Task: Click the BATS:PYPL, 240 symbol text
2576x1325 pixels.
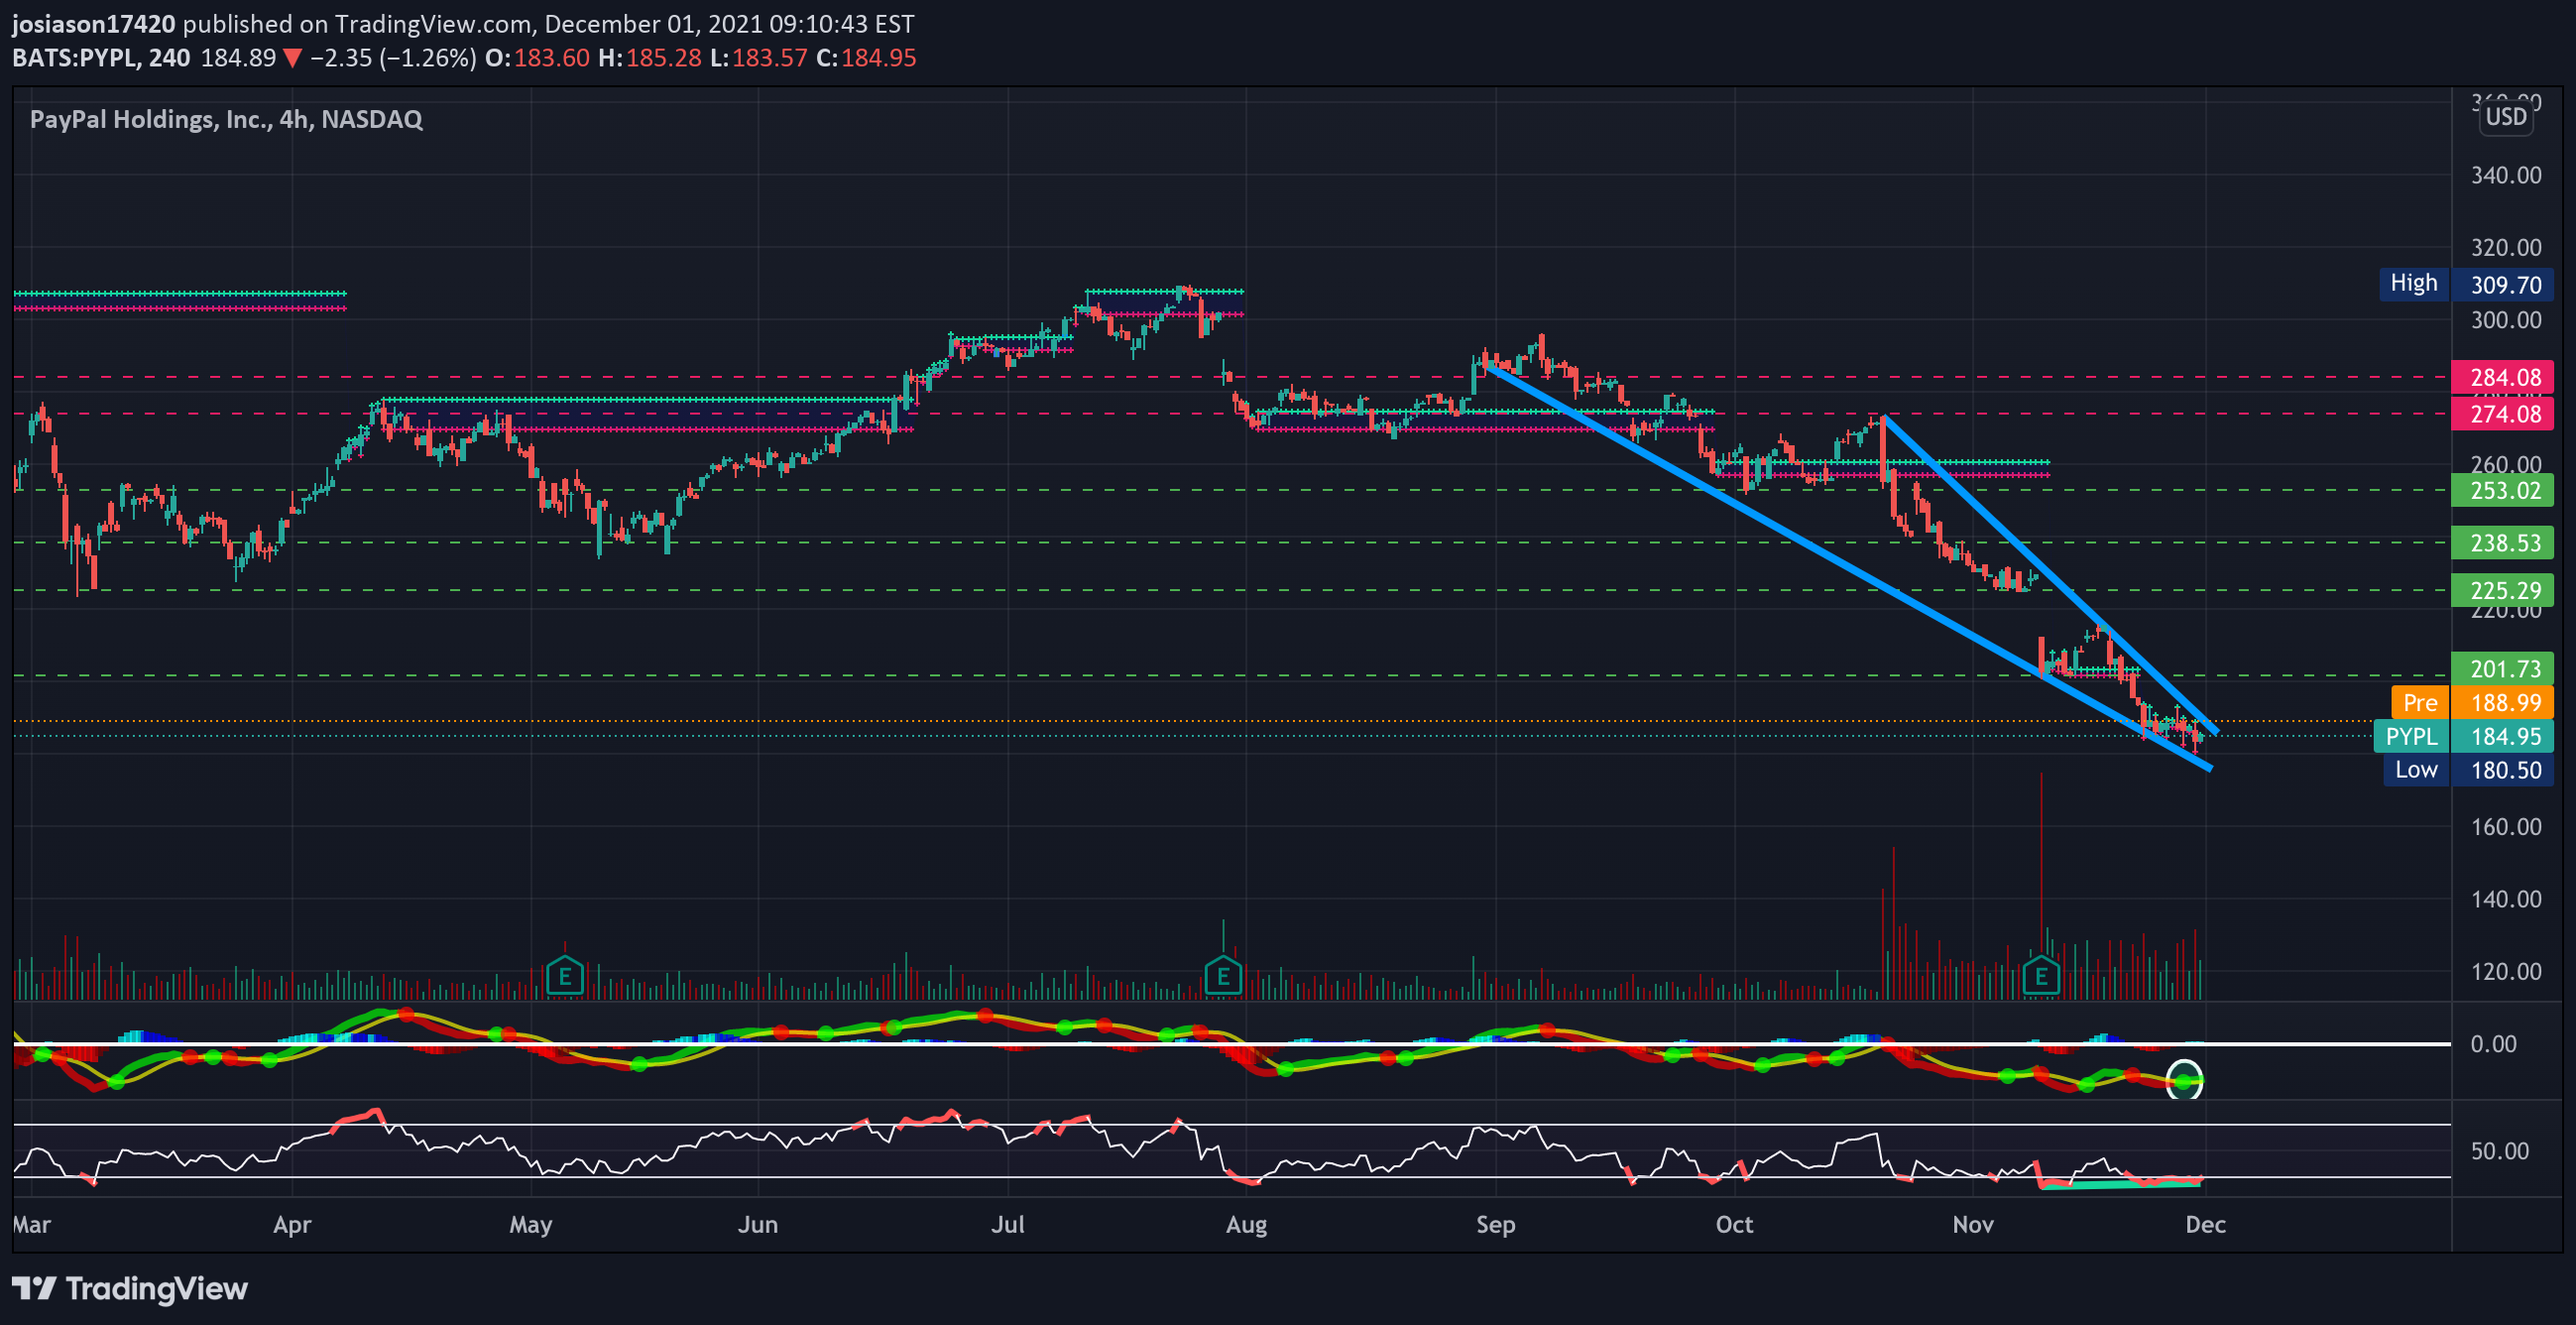Action: click(101, 58)
